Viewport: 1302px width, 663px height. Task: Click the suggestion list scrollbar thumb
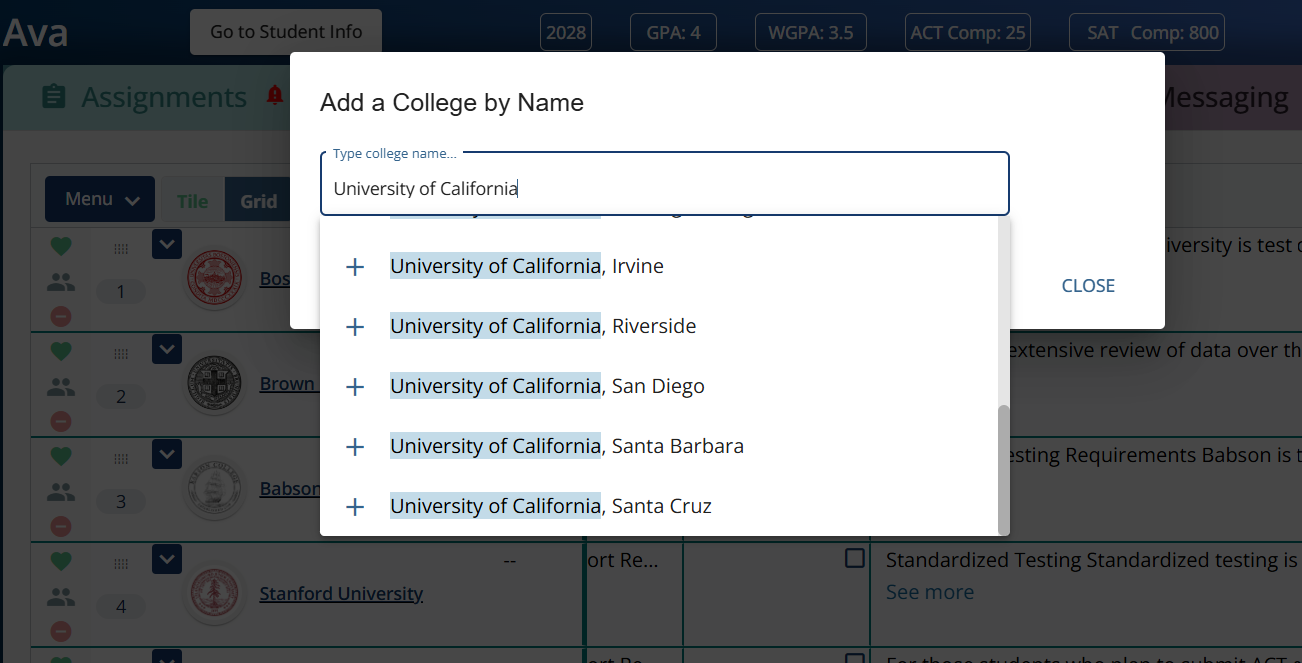(x=1004, y=469)
